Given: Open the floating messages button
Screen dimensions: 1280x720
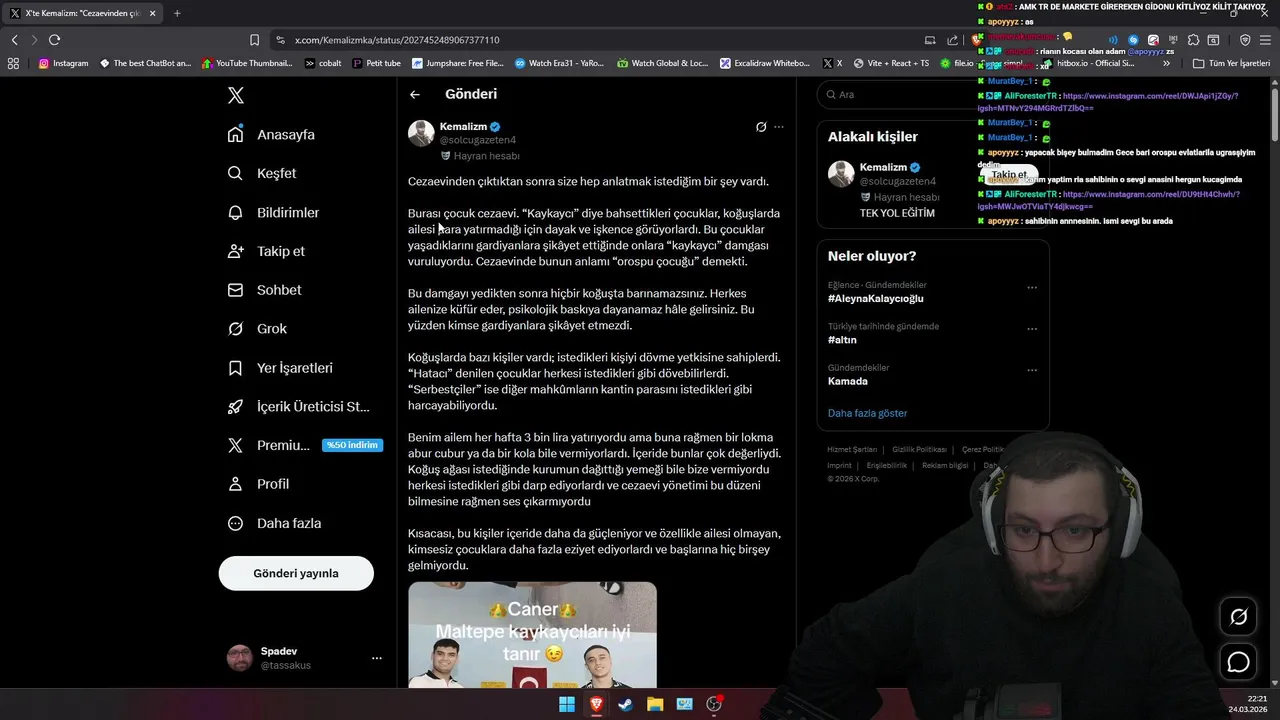Looking at the screenshot, I should [1238, 662].
